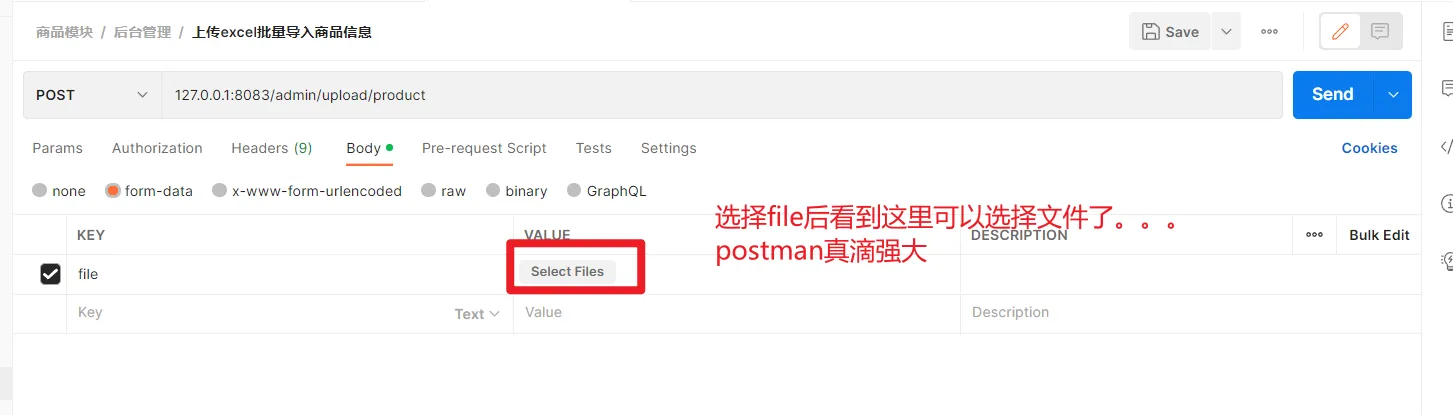Screen dimensions: 1453x415
Task: Select the raw body type radio
Action: pos(429,191)
